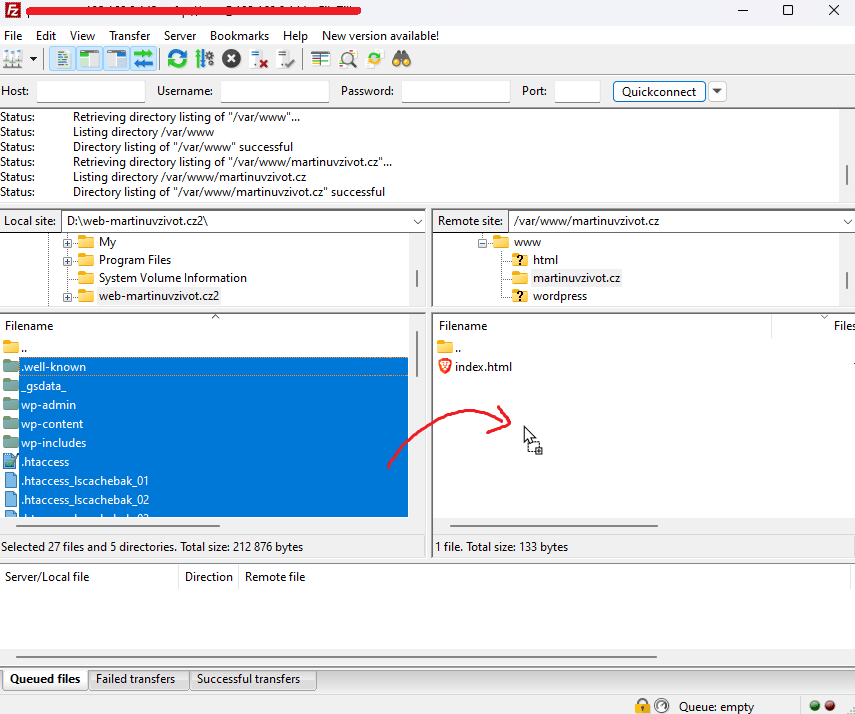Open the Quickconnect history dropdown arrow

(x=717, y=91)
